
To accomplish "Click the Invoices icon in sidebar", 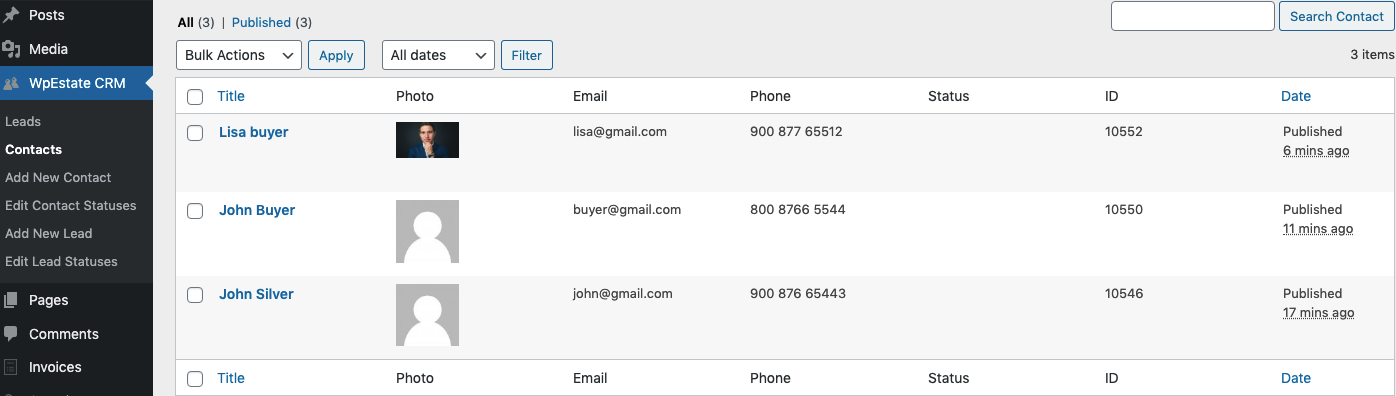I will [x=12, y=367].
